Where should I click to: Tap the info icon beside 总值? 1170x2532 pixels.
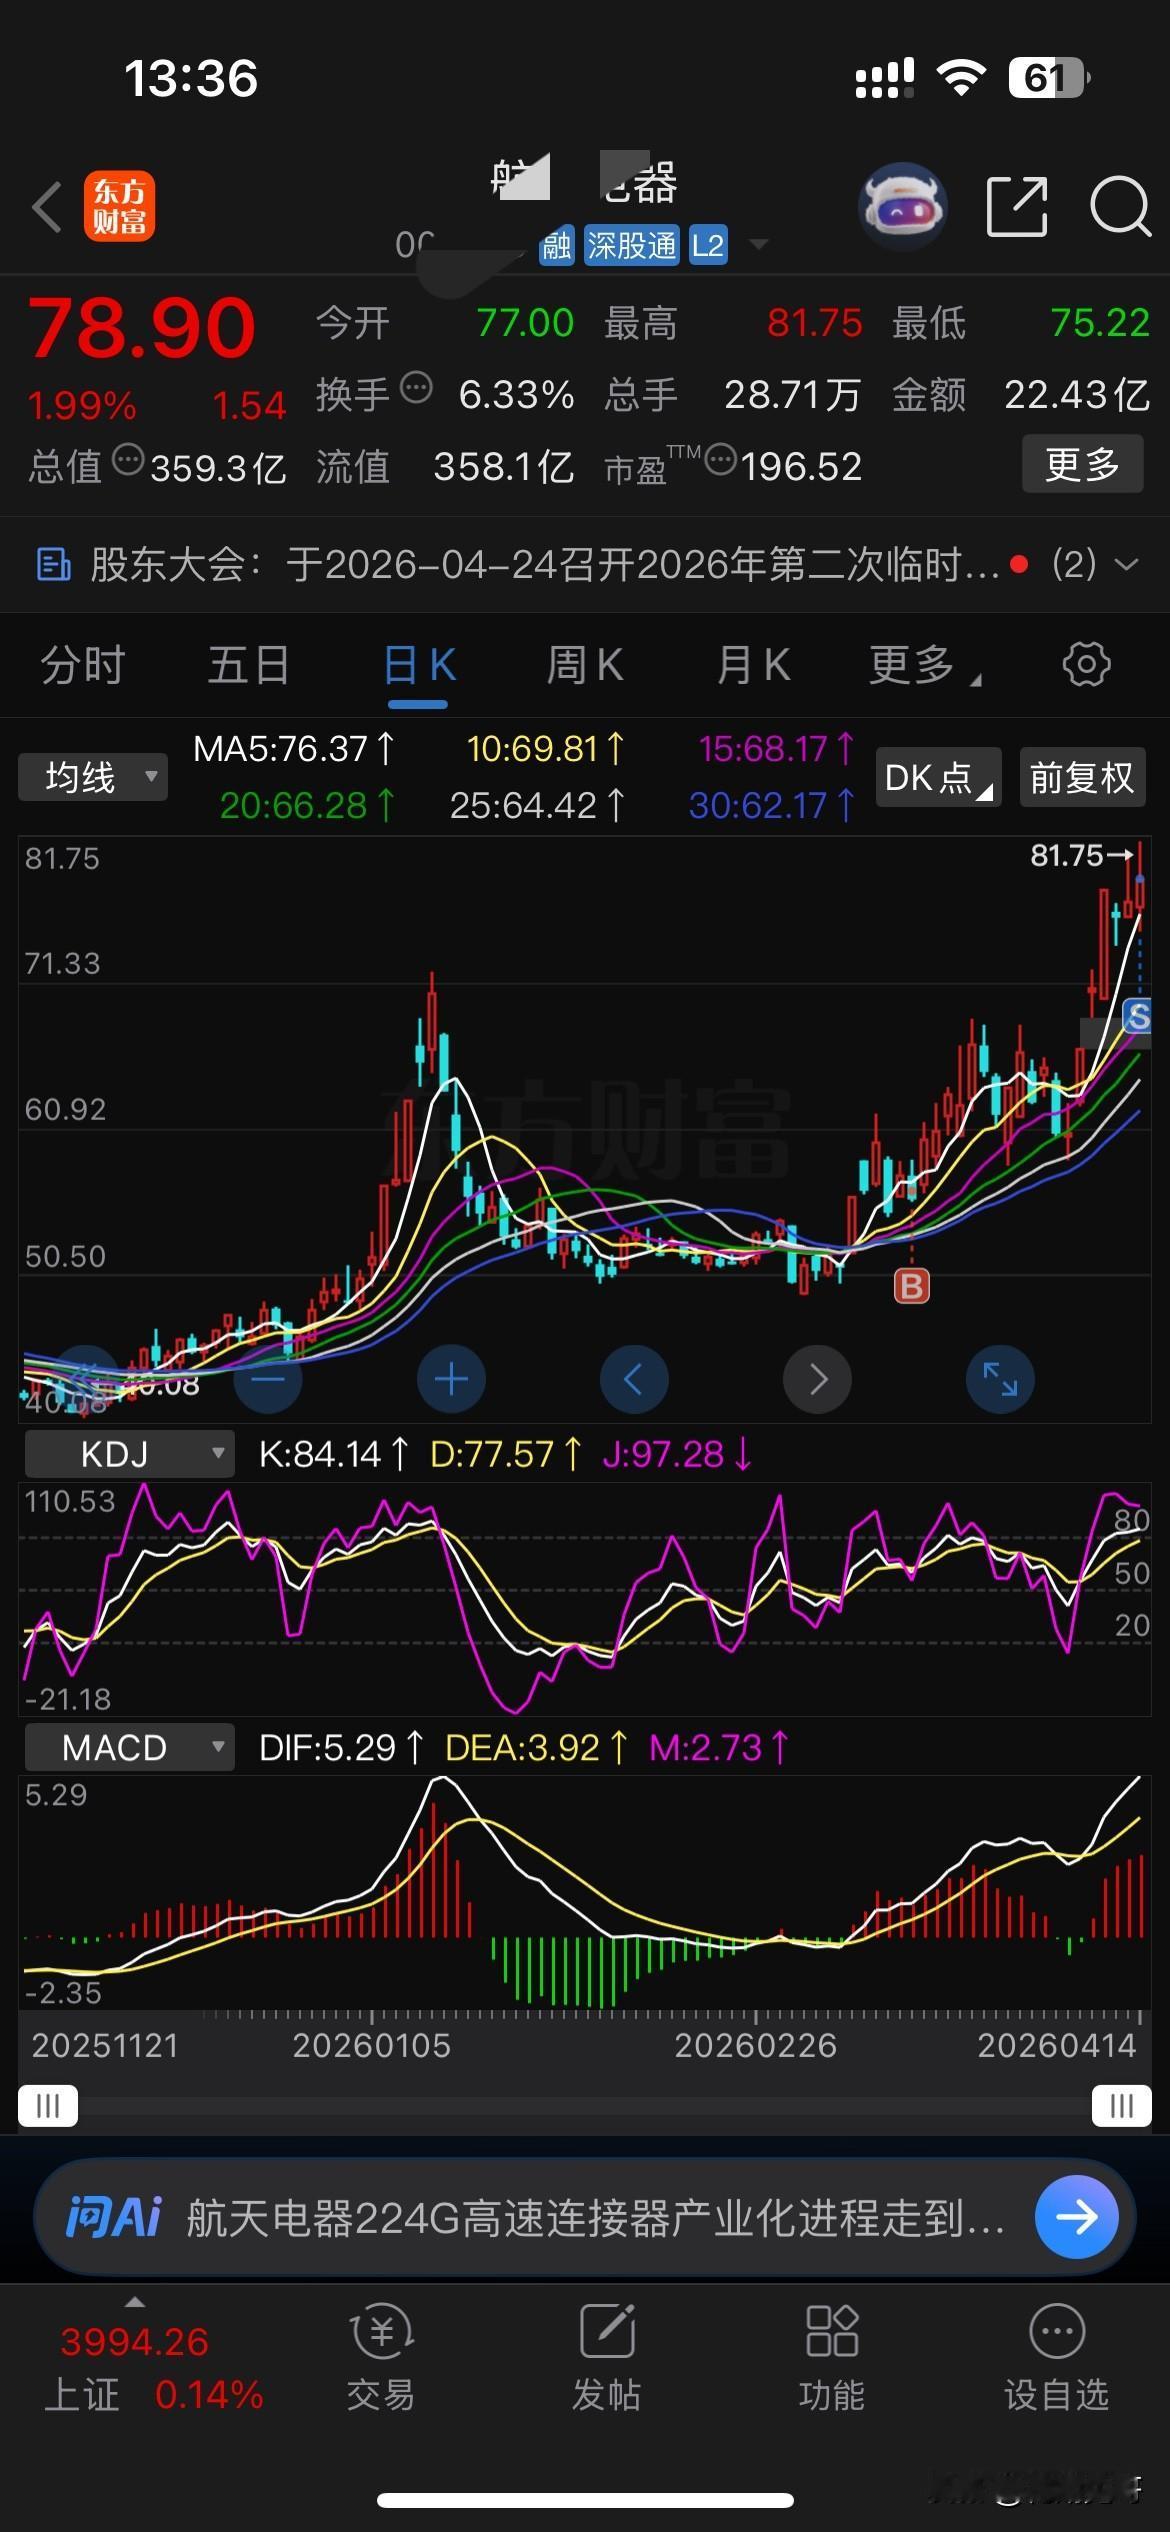pyautogui.click(x=128, y=460)
